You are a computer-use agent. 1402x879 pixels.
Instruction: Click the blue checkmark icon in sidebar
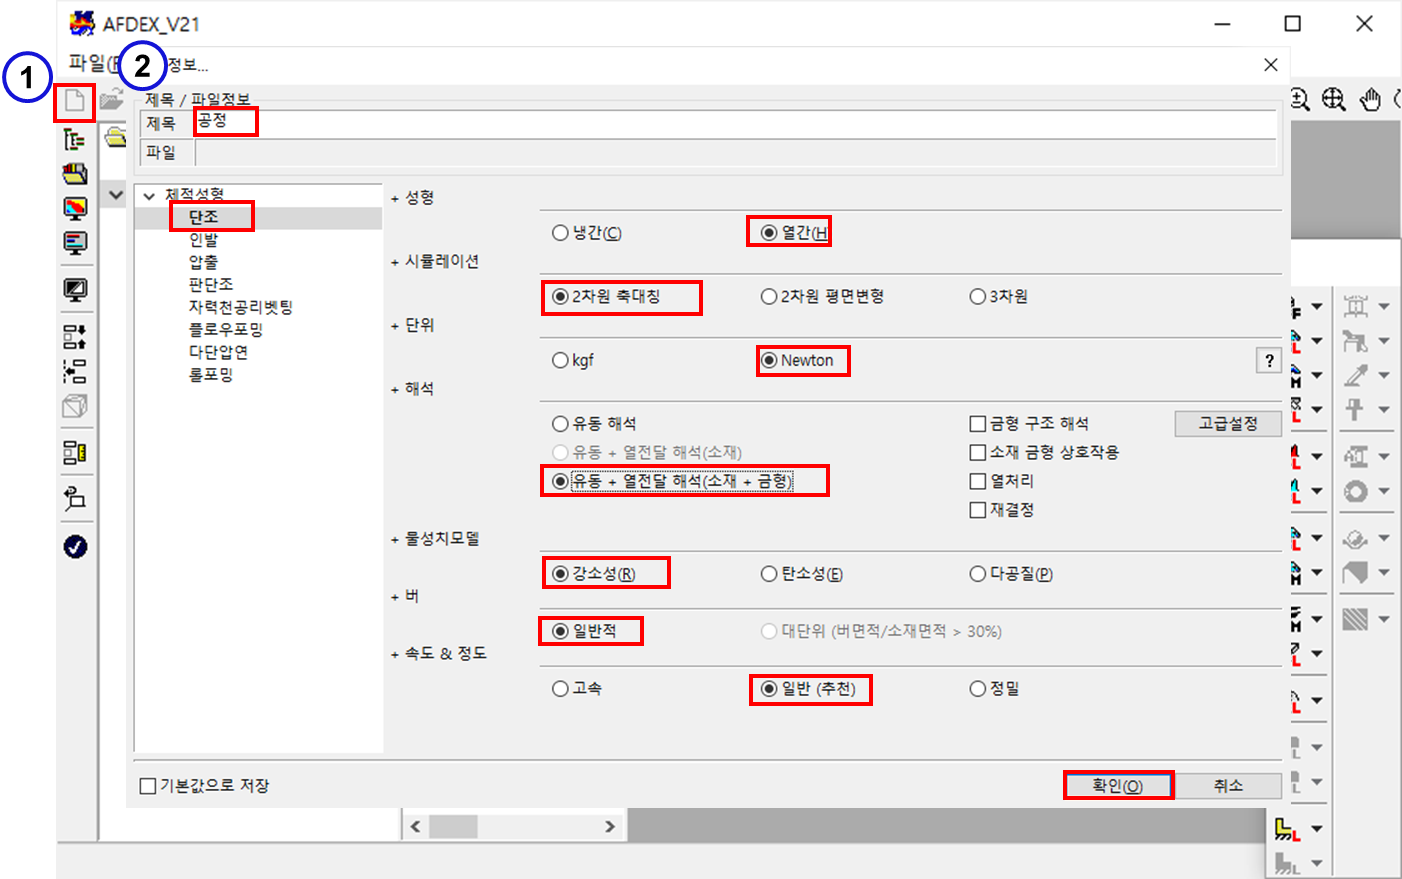75,547
